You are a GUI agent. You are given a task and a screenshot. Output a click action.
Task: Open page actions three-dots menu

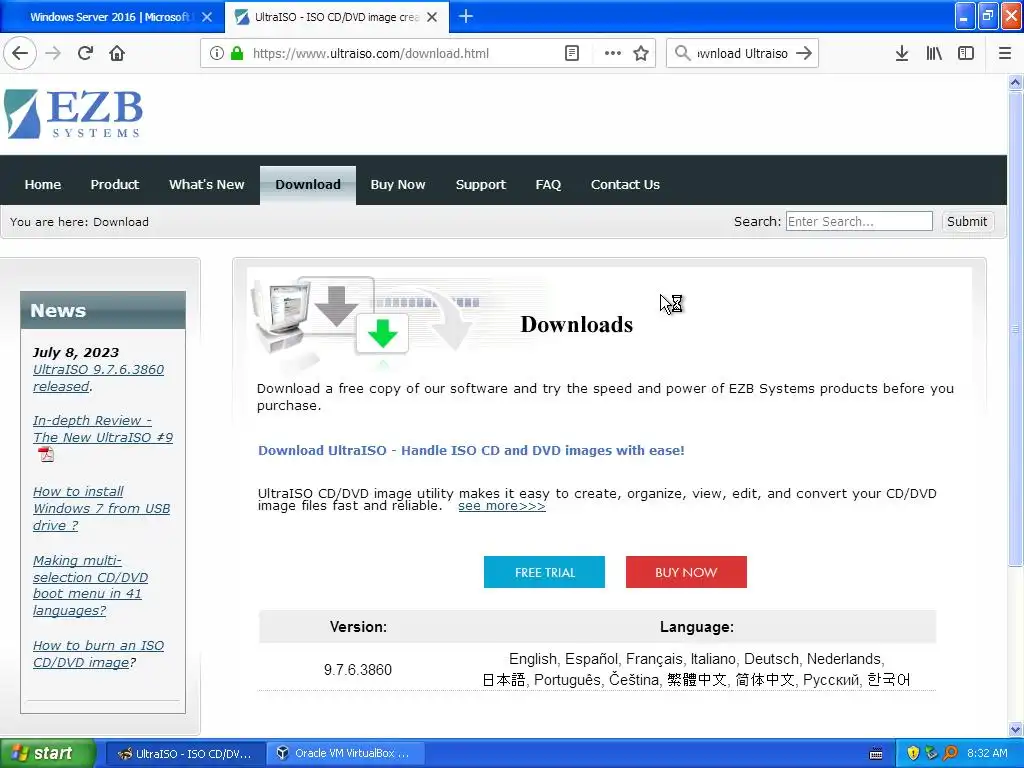coord(613,53)
